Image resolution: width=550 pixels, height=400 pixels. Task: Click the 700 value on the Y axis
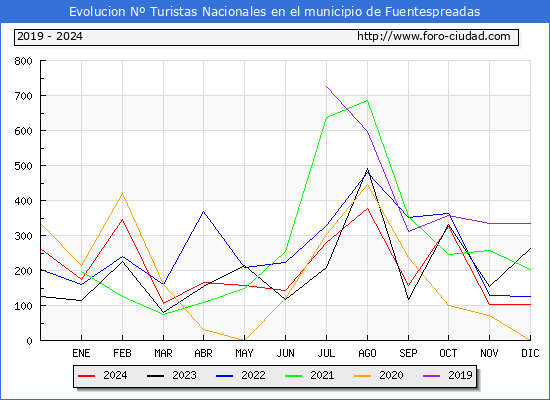[23, 96]
